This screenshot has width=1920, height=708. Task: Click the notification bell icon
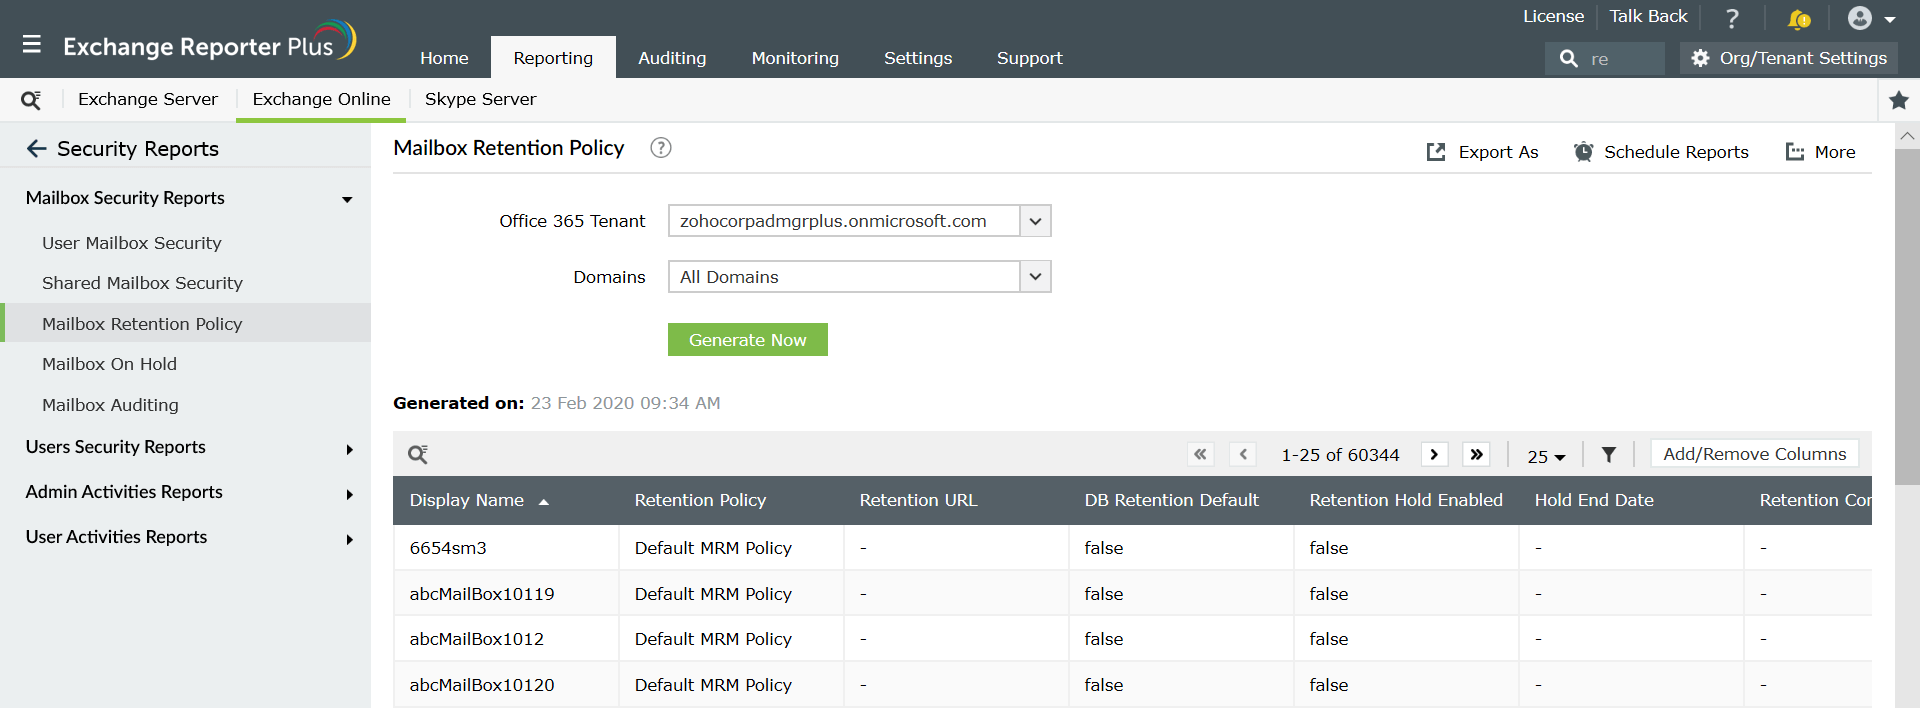[x=1798, y=18]
